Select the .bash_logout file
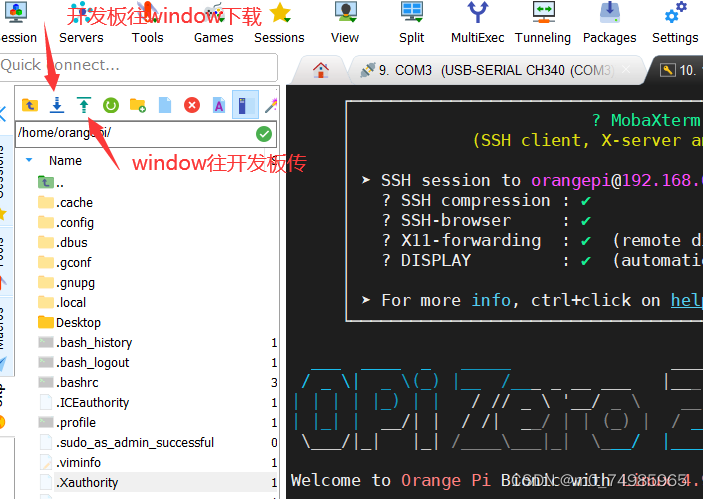The image size is (703, 499). tap(84, 362)
